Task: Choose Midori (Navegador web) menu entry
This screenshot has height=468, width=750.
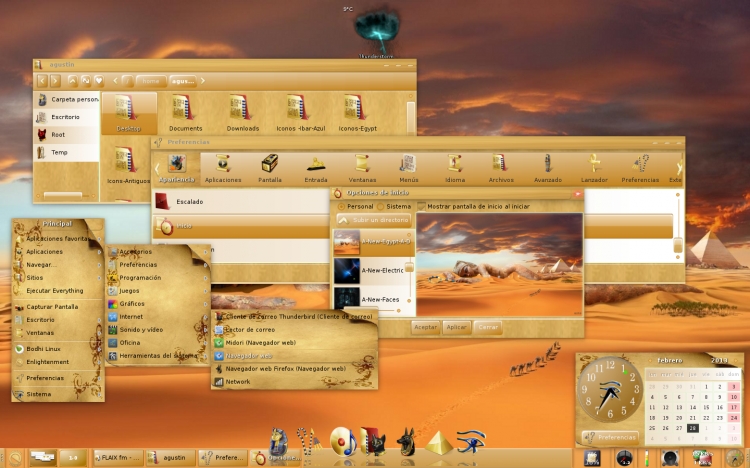Action: click(x=294, y=343)
